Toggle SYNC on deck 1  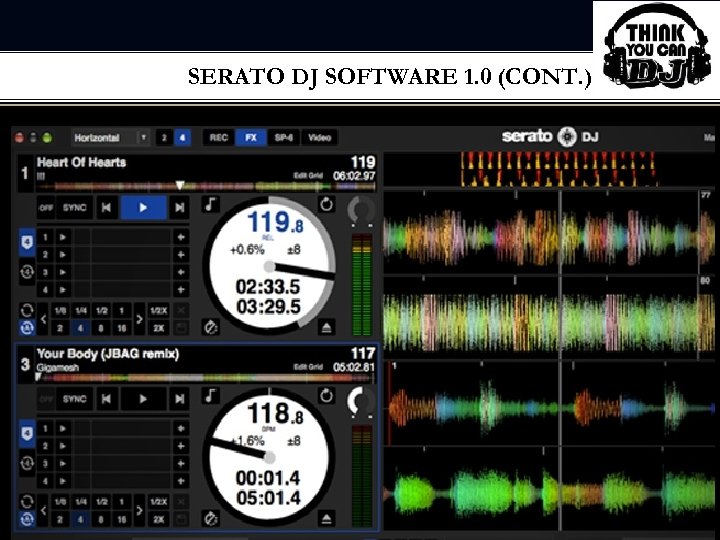click(x=74, y=208)
